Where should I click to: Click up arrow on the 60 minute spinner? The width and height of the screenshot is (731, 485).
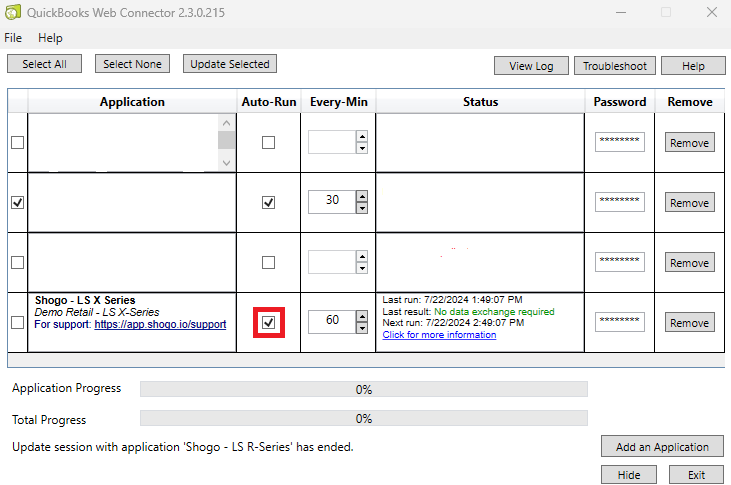pyautogui.click(x=362, y=317)
